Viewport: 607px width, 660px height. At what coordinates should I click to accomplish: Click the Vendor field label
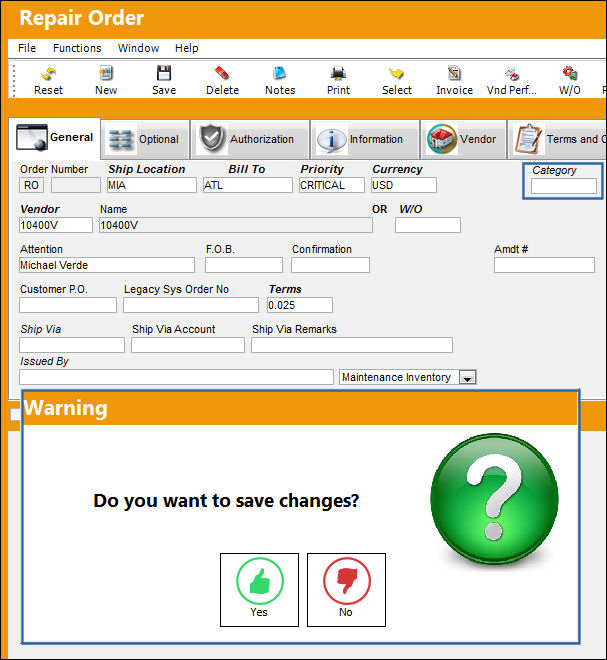coord(40,209)
